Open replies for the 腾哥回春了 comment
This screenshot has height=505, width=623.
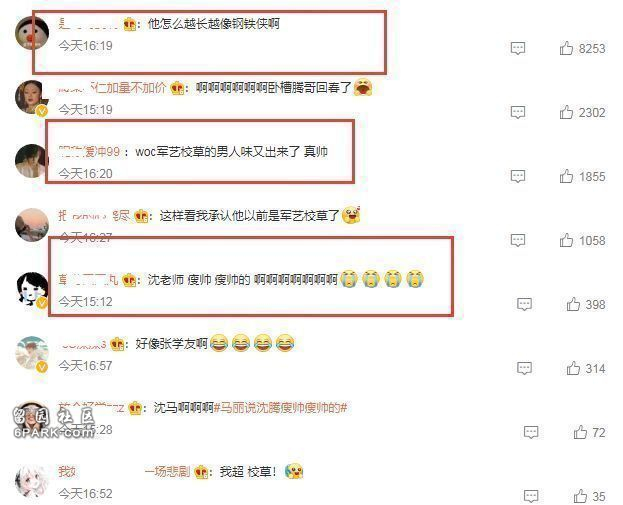(x=518, y=112)
